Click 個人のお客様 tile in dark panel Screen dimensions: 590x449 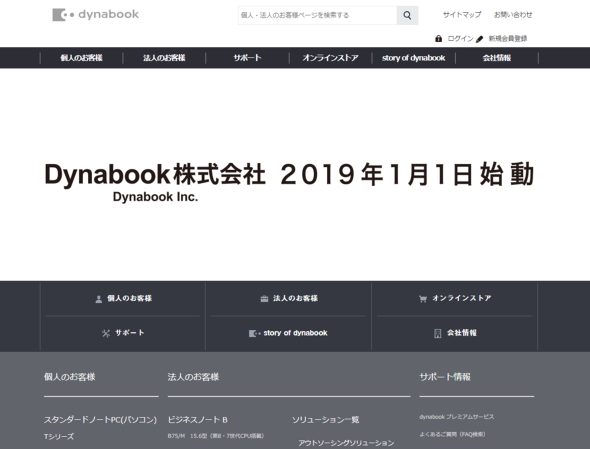click(x=123, y=298)
